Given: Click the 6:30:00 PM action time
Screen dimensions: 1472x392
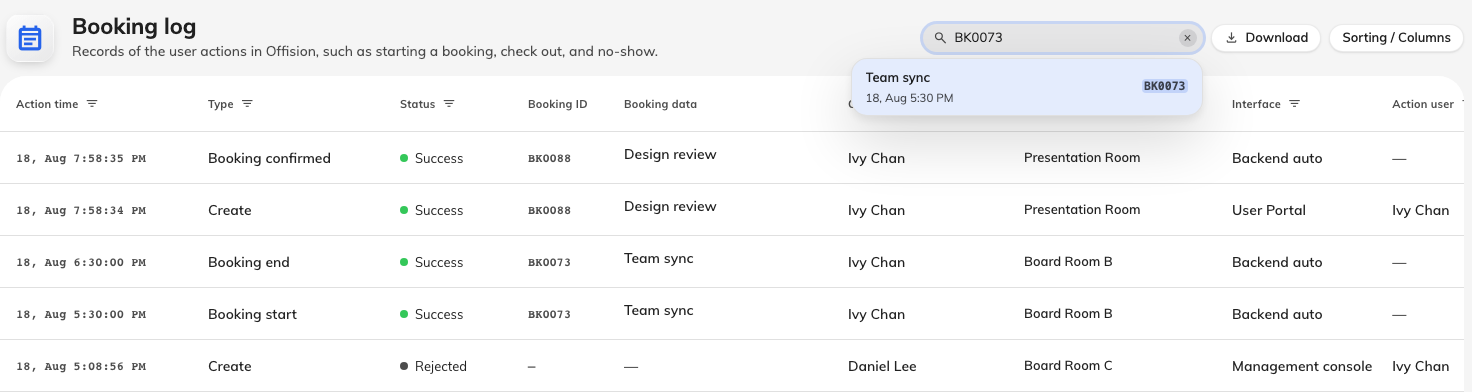Looking at the screenshot, I should coord(81,262).
